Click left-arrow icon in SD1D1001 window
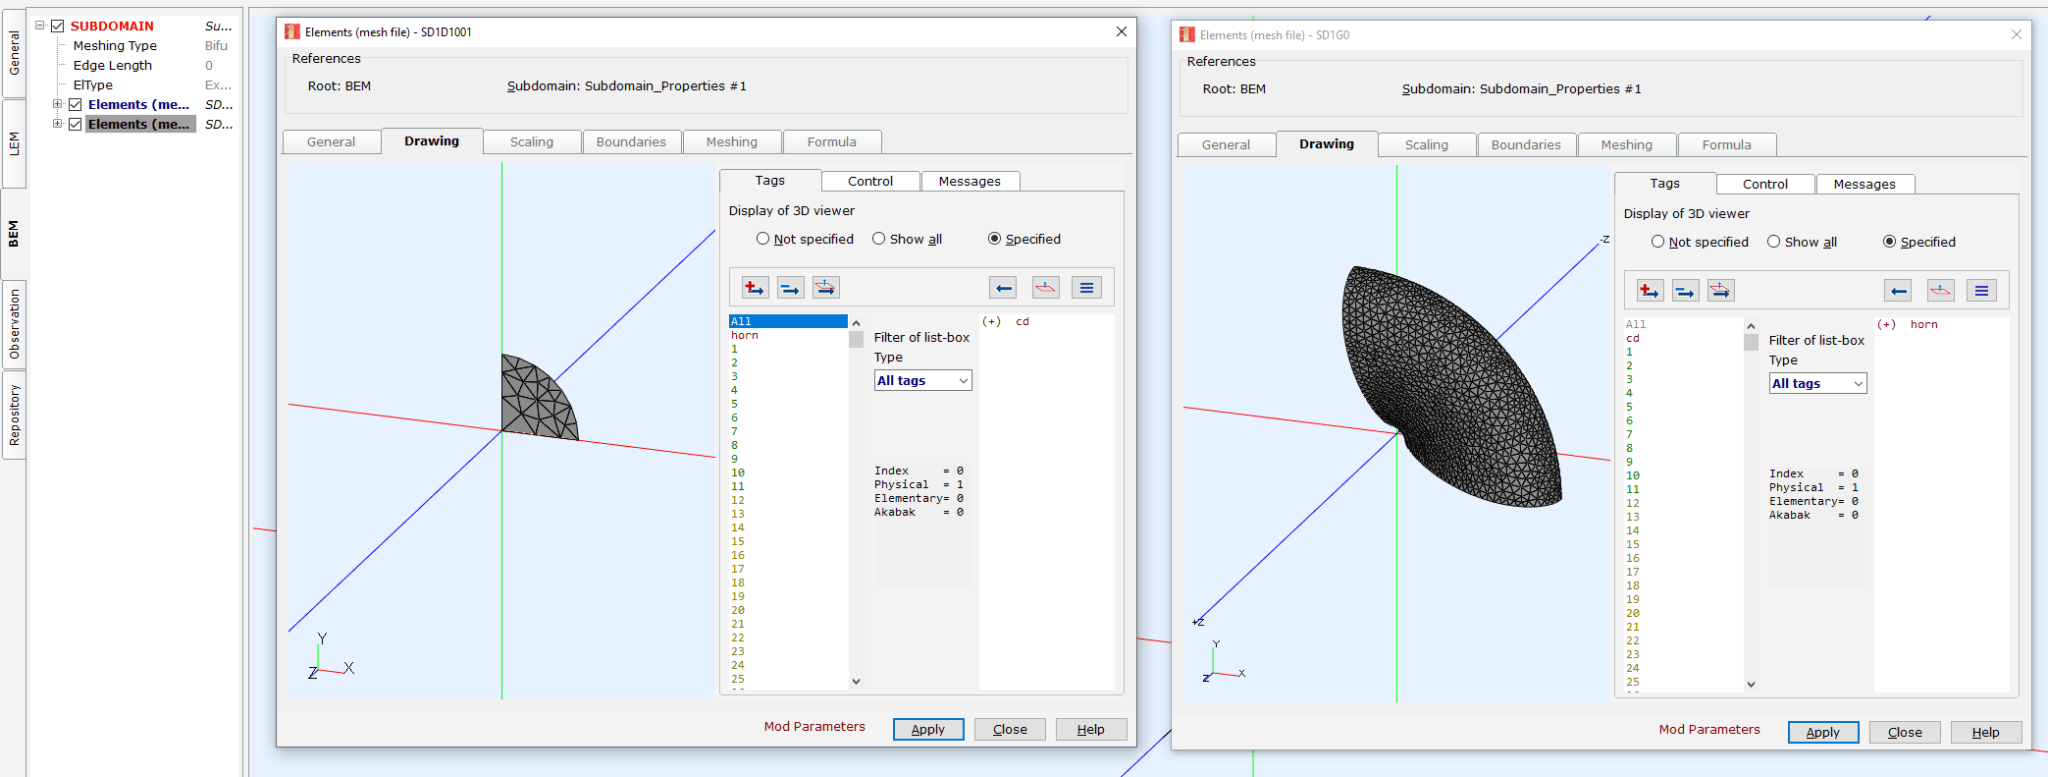2048x777 pixels. pyautogui.click(x=1003, y=288)
